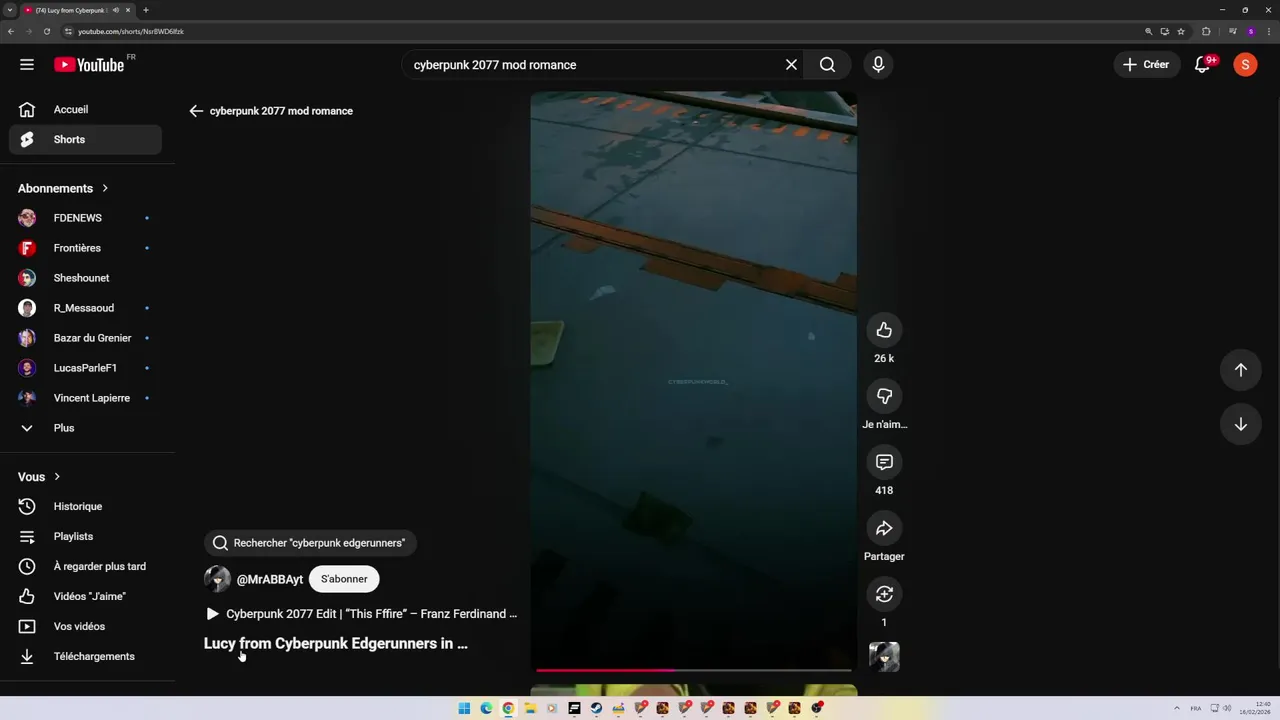Open the FDENEWS subscription
1280x720 pixels.
point(86,218)
